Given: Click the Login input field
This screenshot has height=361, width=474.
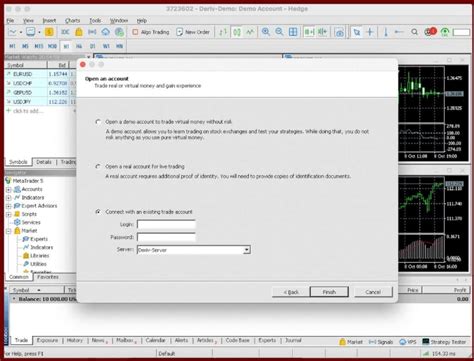Looking at the screenshot, I should point(166,224).
